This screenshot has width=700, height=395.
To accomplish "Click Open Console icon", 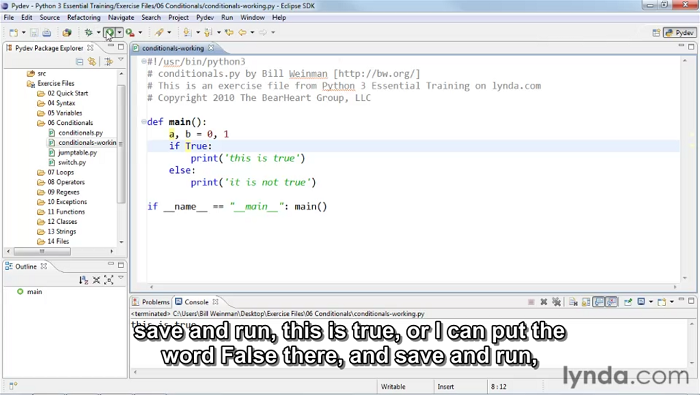I will coord(662,302).
